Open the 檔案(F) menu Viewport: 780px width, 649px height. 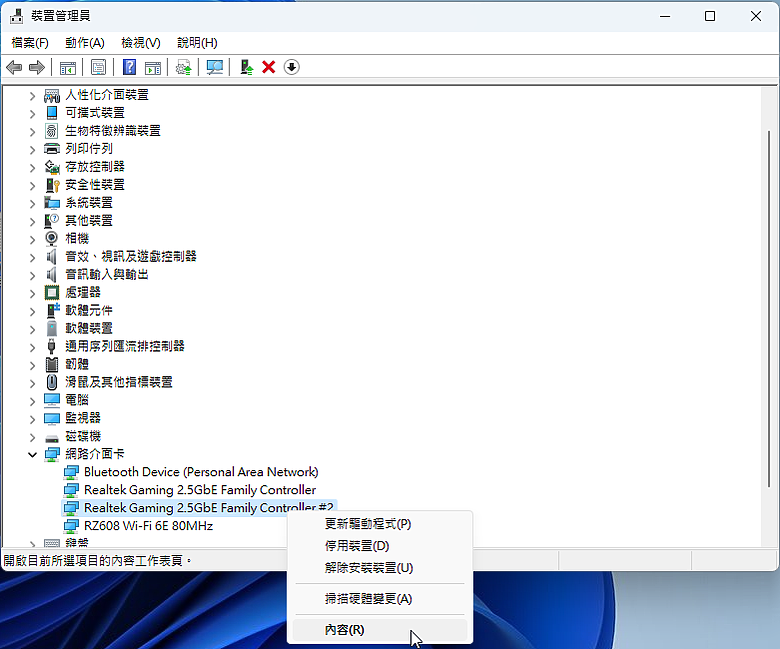pos(30,43)
